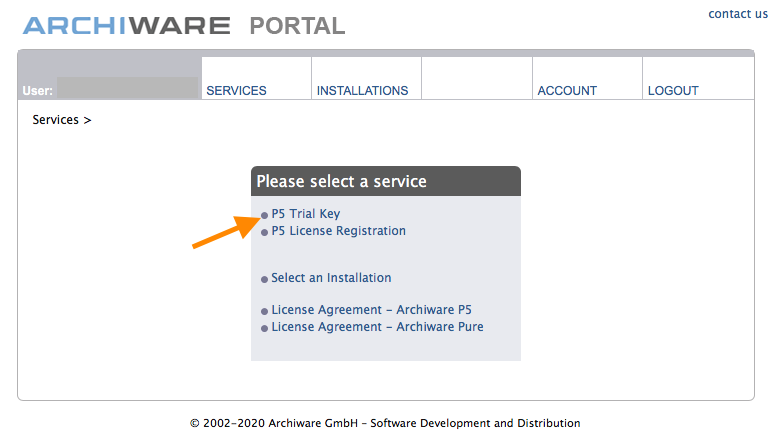775x443 pixels.
Task: View License Agreement – Archiware P5
Action: pyautogui.click(x=371, y=310)
